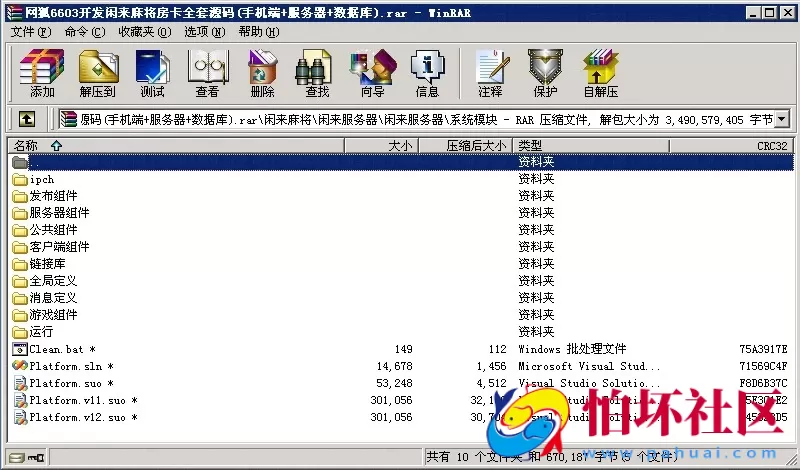Click the 添加 (Add) toolbar icon
The height and width of the screenshot is (470, 800).
tap(42, 73)
